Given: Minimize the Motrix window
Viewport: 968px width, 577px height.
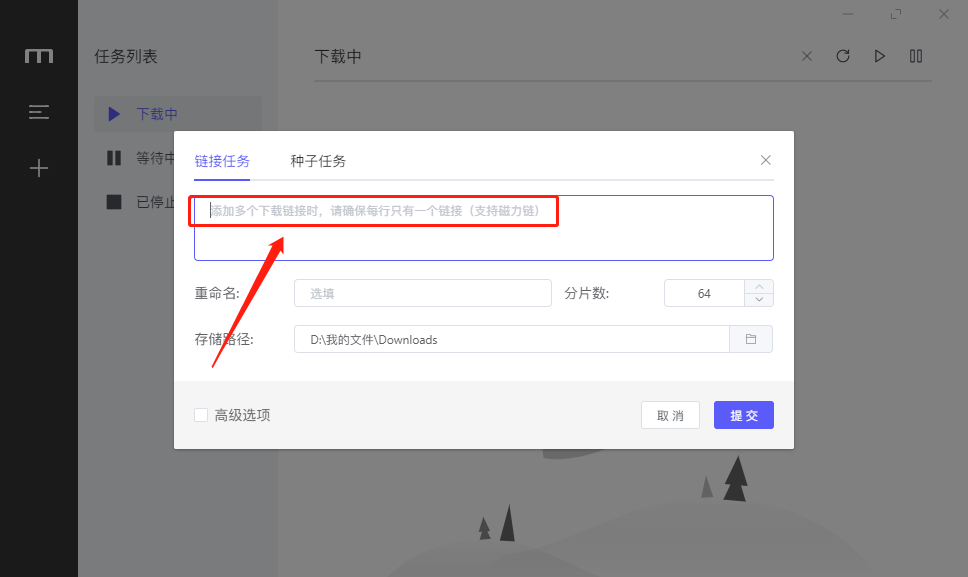Looking at the screenshot, I should (x=848, y=14).
